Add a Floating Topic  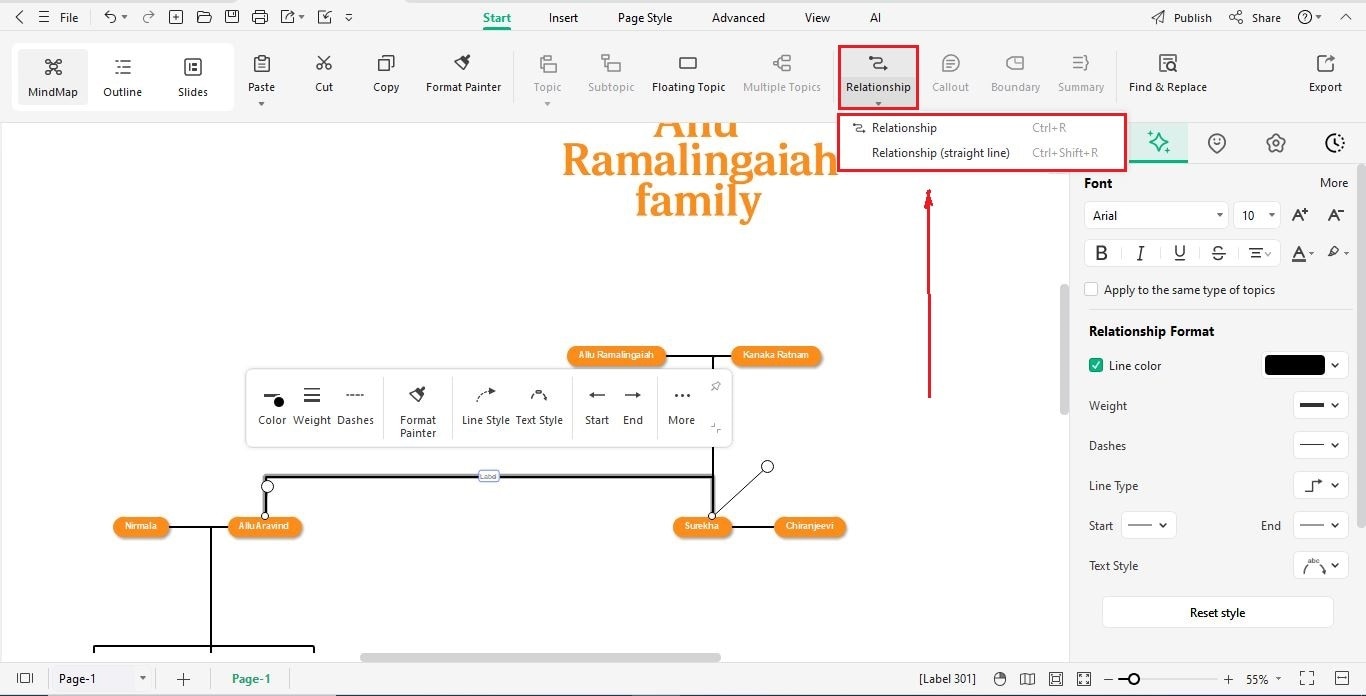[688, 74]
